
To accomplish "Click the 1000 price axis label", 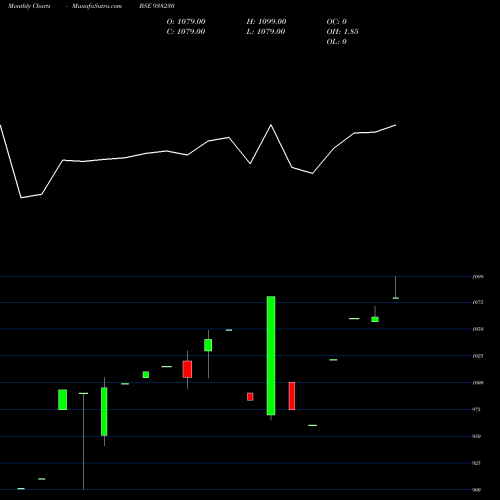I will 478,383.
